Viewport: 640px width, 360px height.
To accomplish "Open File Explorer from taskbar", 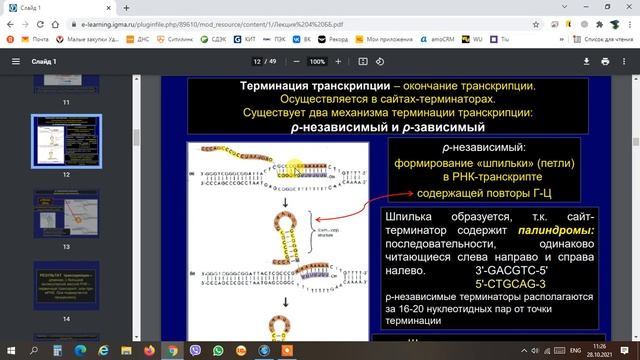I will click(x=126, y=351).
